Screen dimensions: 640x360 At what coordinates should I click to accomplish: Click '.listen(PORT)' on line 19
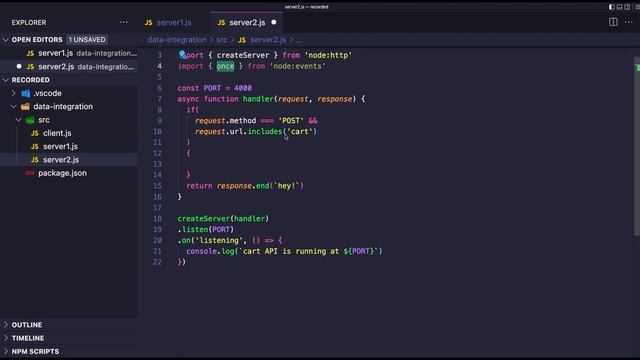[206, 229]
